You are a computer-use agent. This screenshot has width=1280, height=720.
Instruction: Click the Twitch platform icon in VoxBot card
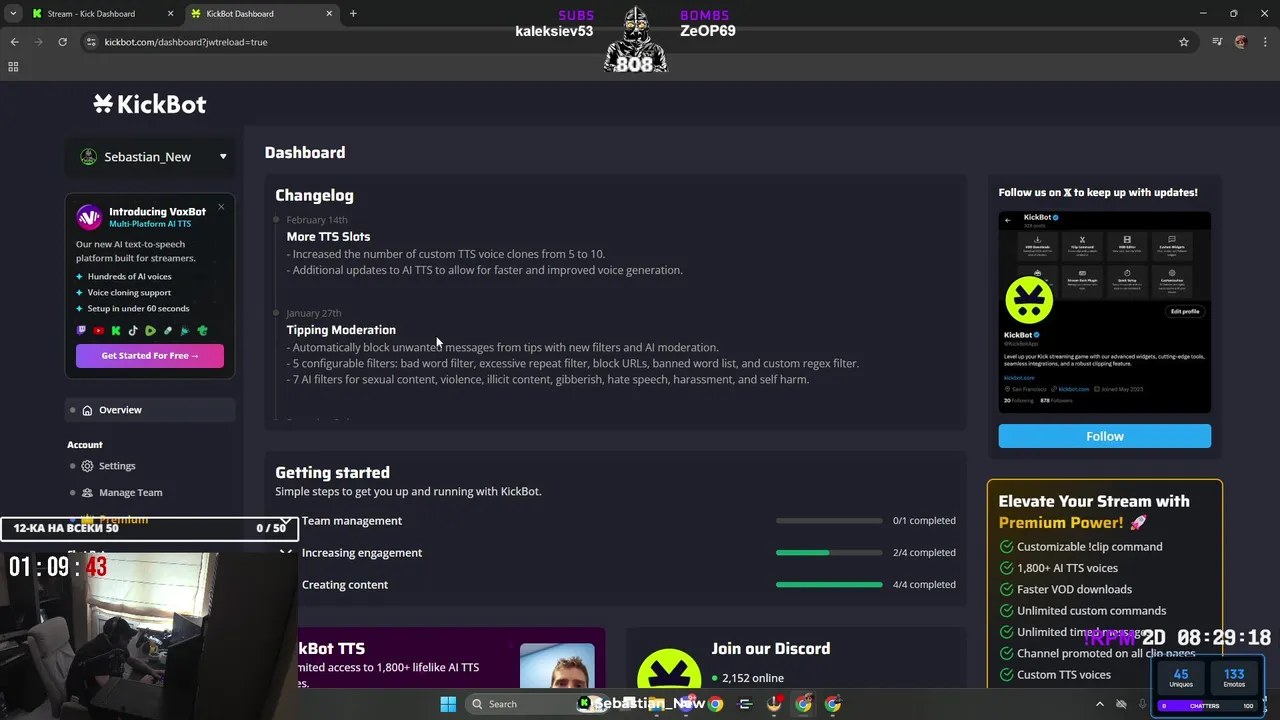click(82, 331)
